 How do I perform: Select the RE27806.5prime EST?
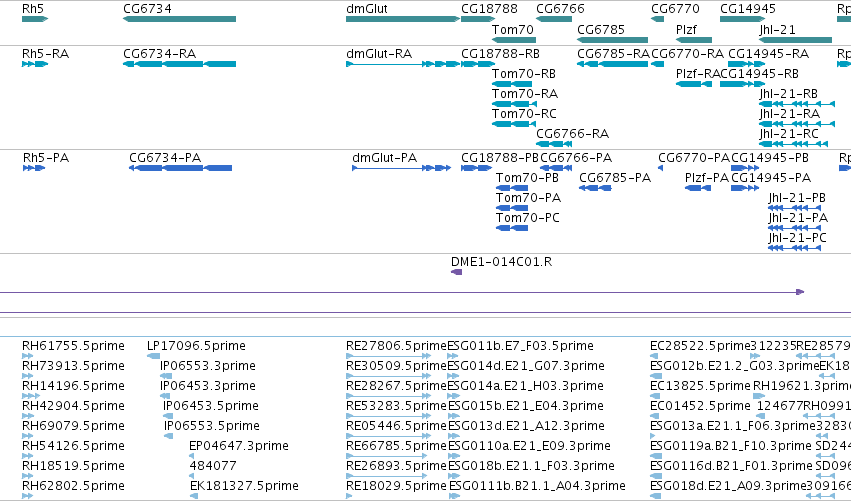tap(389, 357)
